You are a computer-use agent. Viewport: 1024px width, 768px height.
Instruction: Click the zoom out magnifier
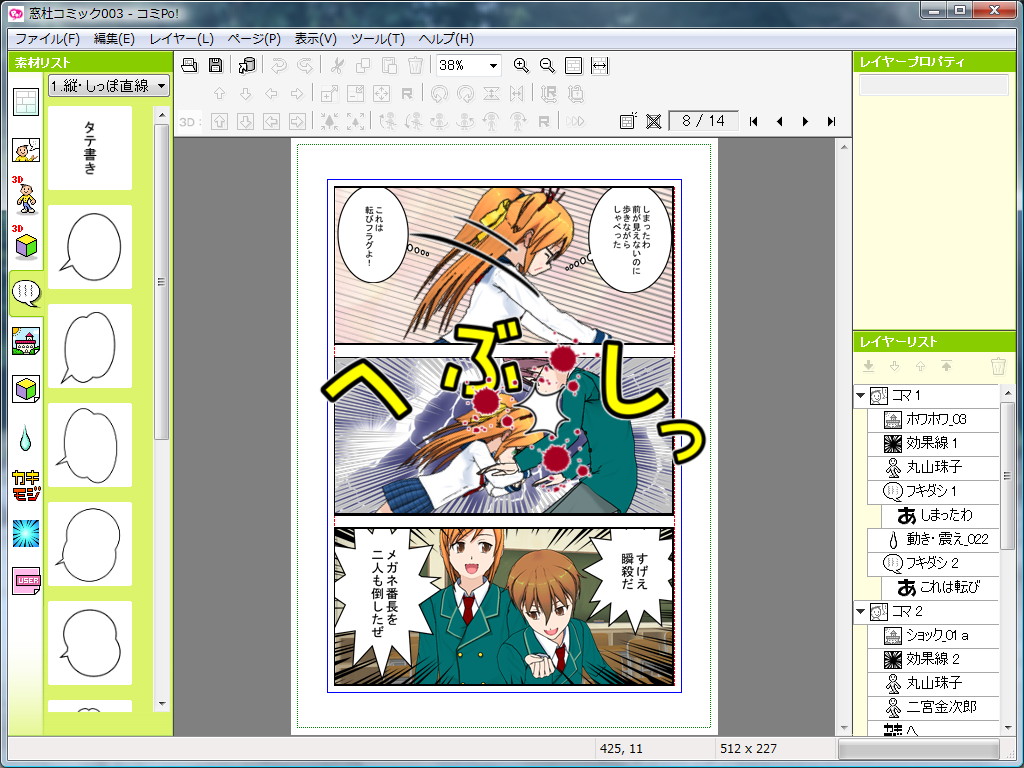point(547,65)
